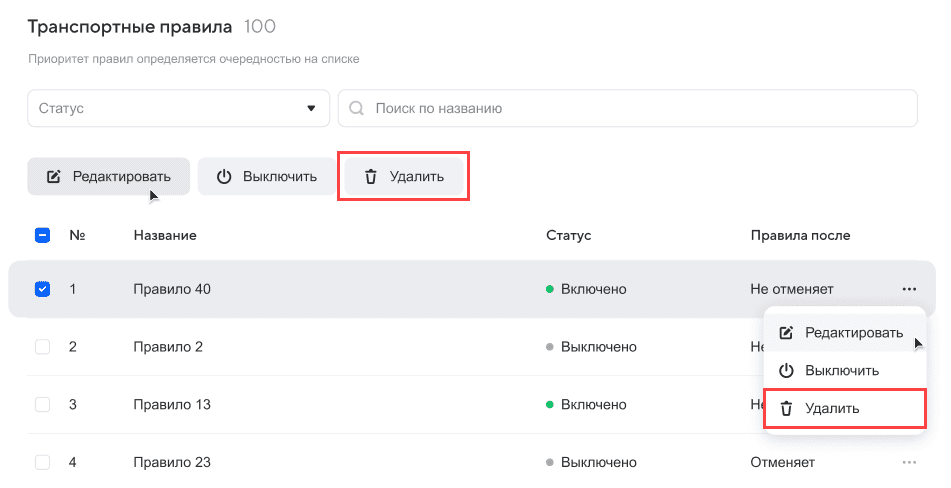Click Включено status of Правило 40

[x=586, y=289]
